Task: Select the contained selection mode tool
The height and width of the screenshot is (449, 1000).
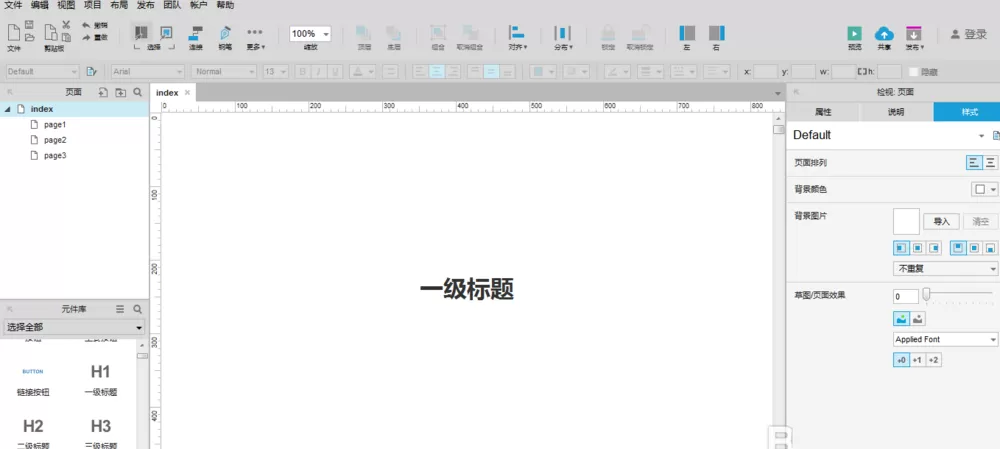Action: pos(166,33)
